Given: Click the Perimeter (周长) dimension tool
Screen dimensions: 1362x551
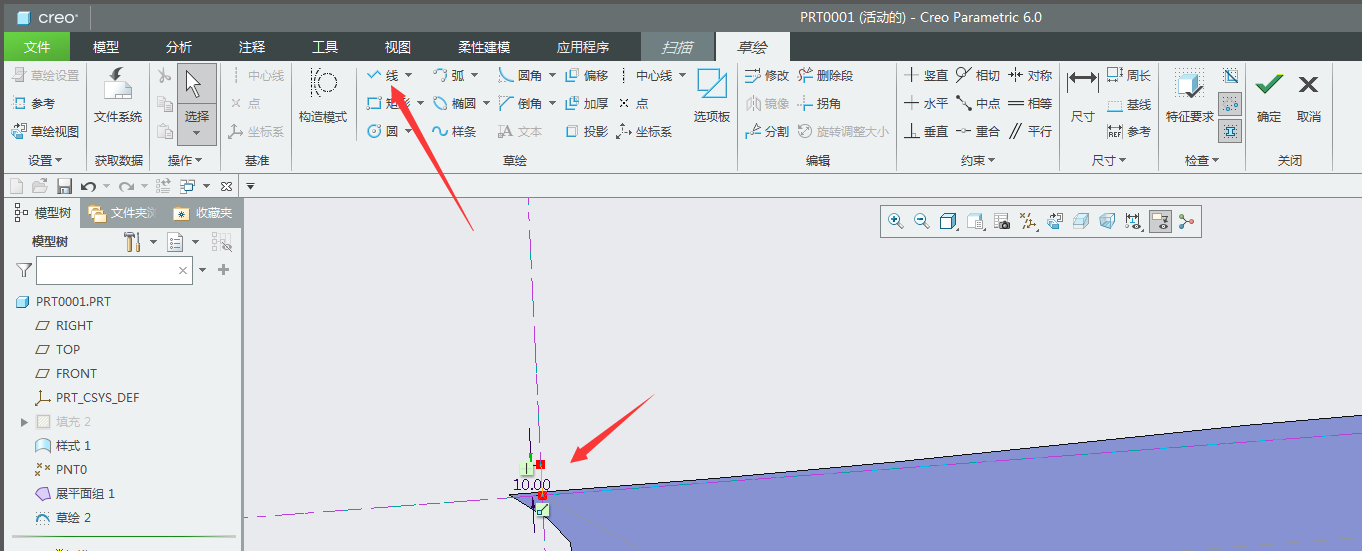Looking at the screenshot, I should pos(1129,75).
